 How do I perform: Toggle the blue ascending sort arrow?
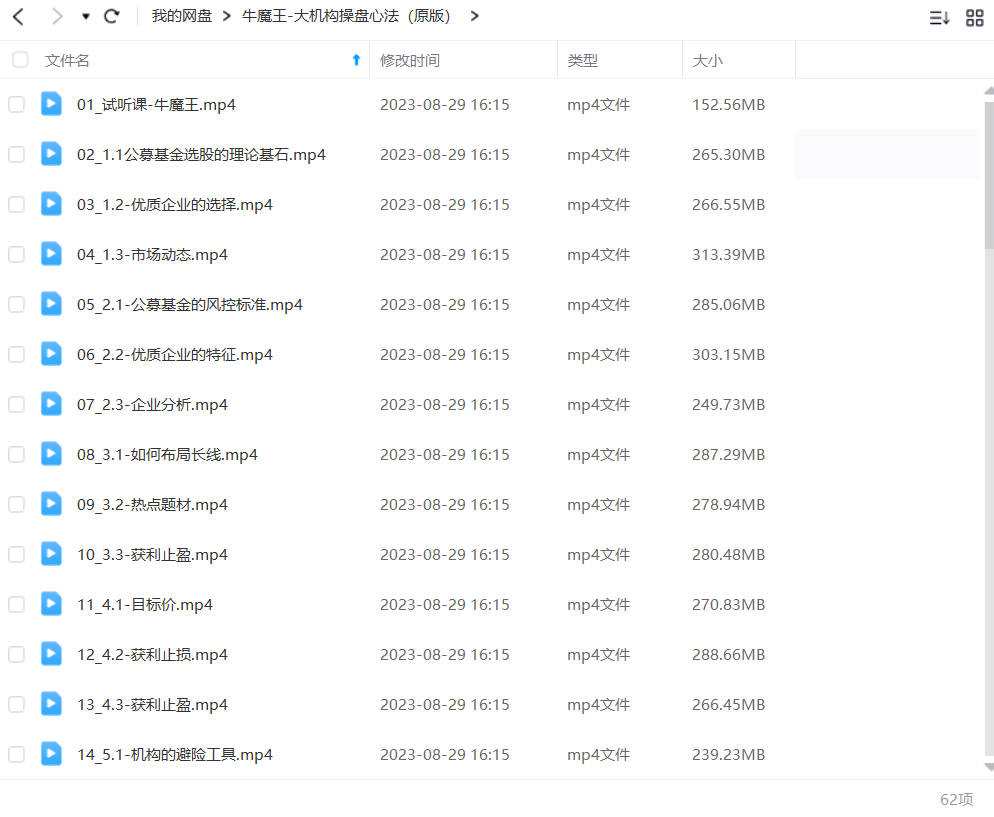coord(356,60)
